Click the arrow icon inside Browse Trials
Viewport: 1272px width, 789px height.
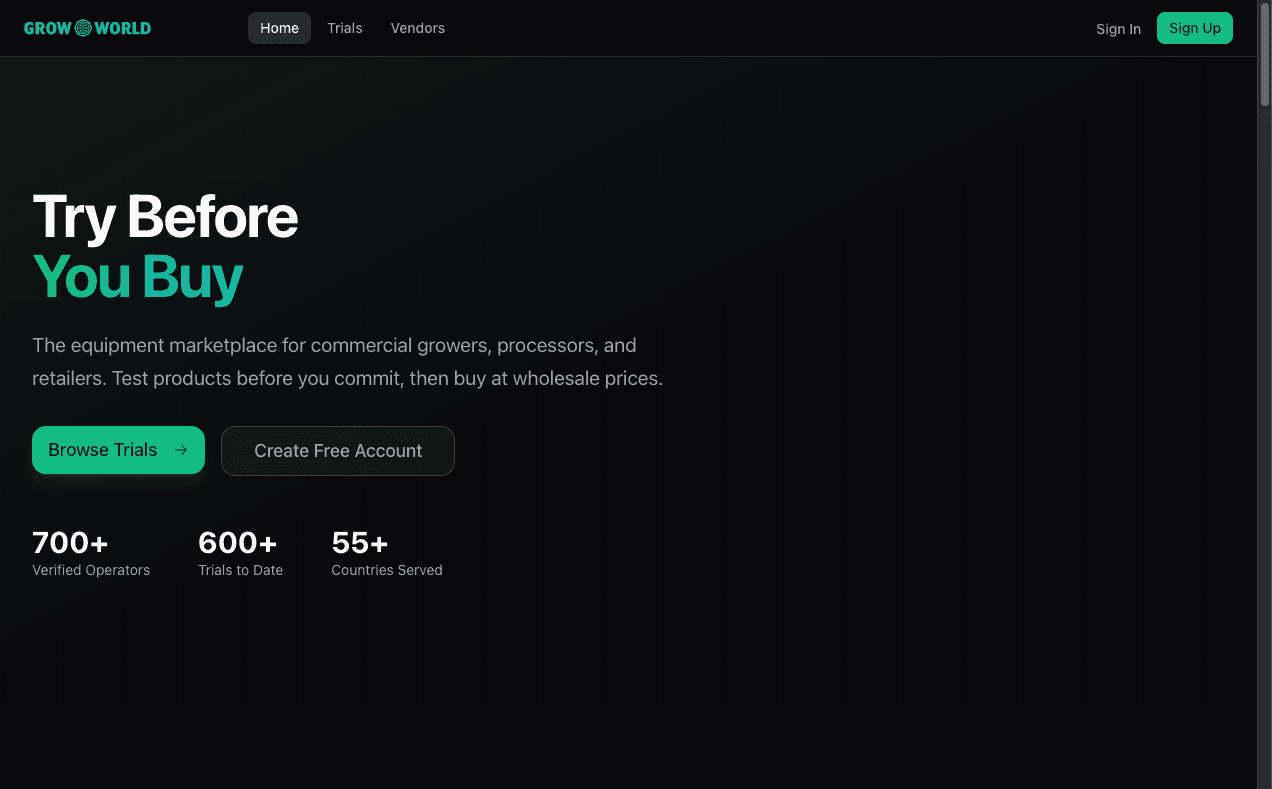tap(181, 450)
